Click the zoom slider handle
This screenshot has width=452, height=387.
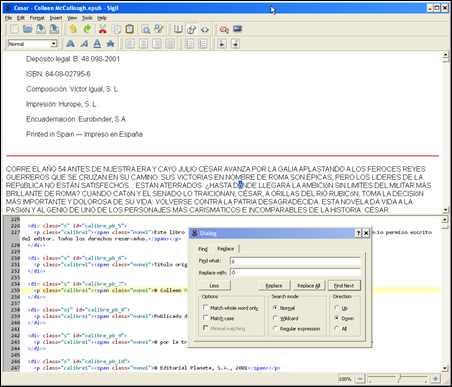point(399,378)
